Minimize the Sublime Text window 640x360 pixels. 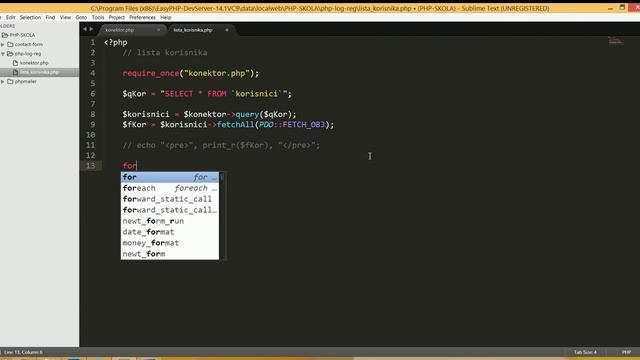pos(611,8)
